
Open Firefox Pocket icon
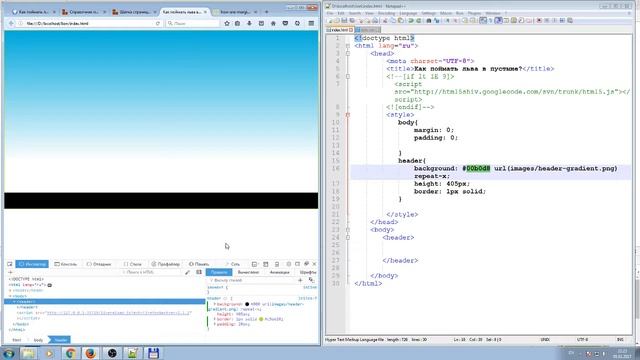285,24
